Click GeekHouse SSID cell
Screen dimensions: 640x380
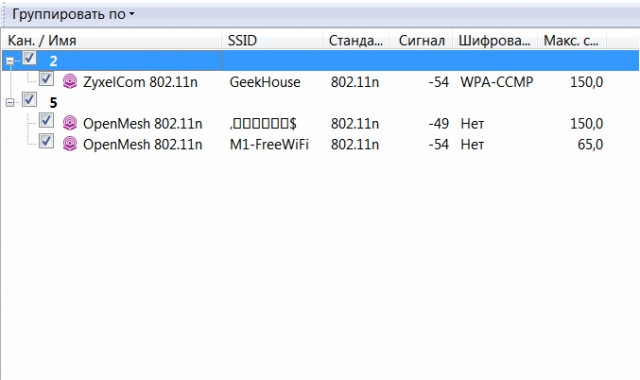(x=265, y=82)
